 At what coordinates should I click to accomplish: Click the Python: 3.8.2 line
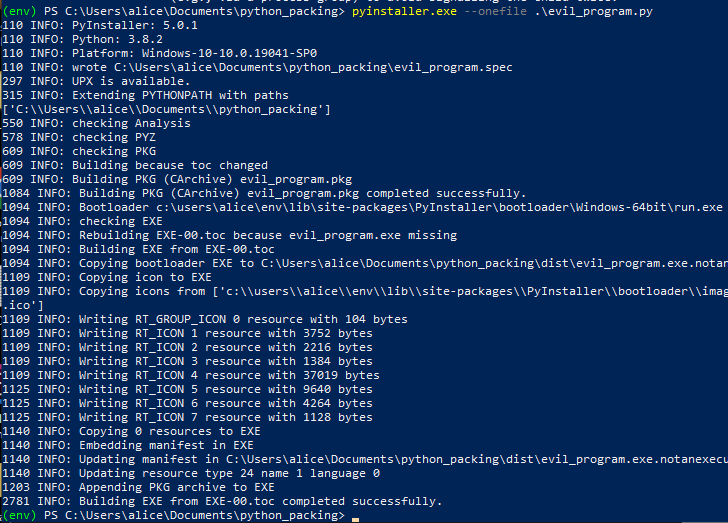coord(83,39)
